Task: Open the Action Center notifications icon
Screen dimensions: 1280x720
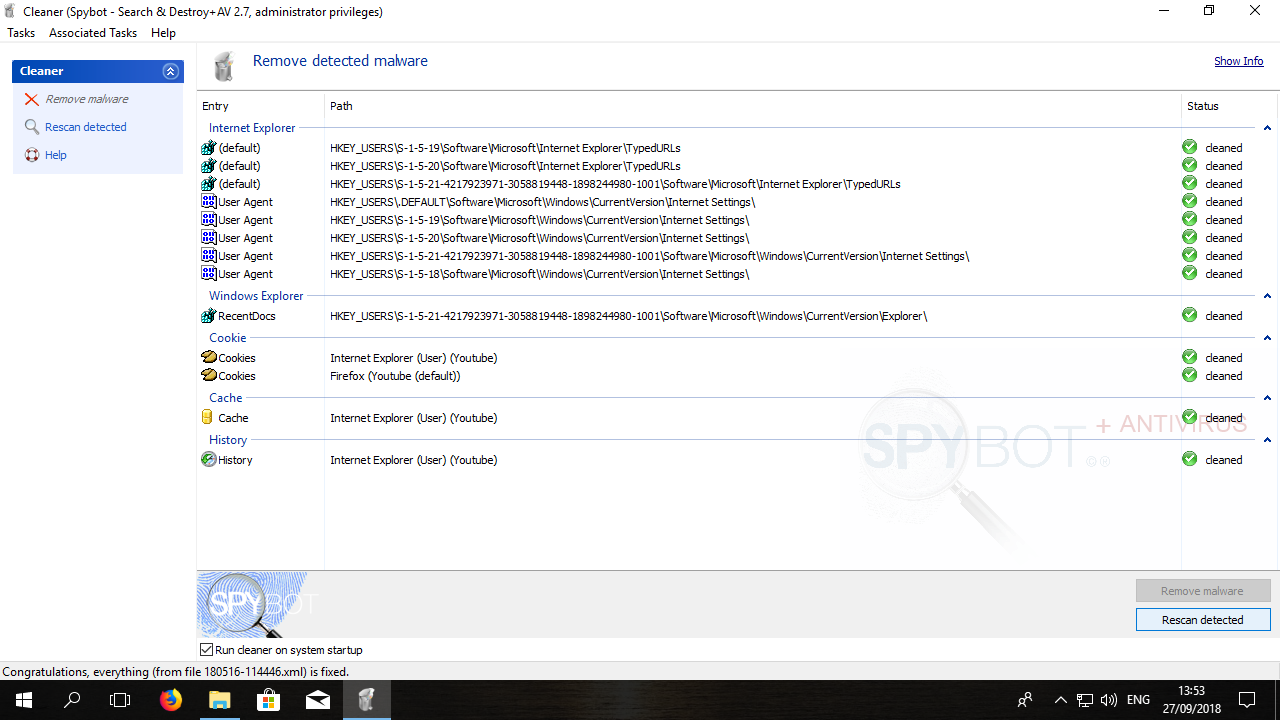Action: (1247, 700)
